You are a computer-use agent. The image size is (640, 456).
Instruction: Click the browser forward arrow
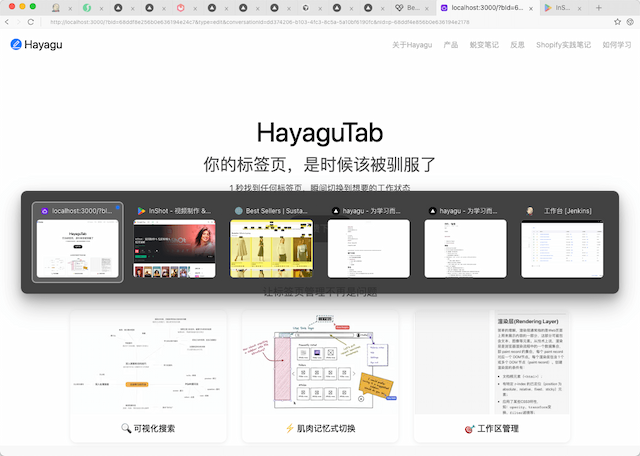tap(18, 22)
